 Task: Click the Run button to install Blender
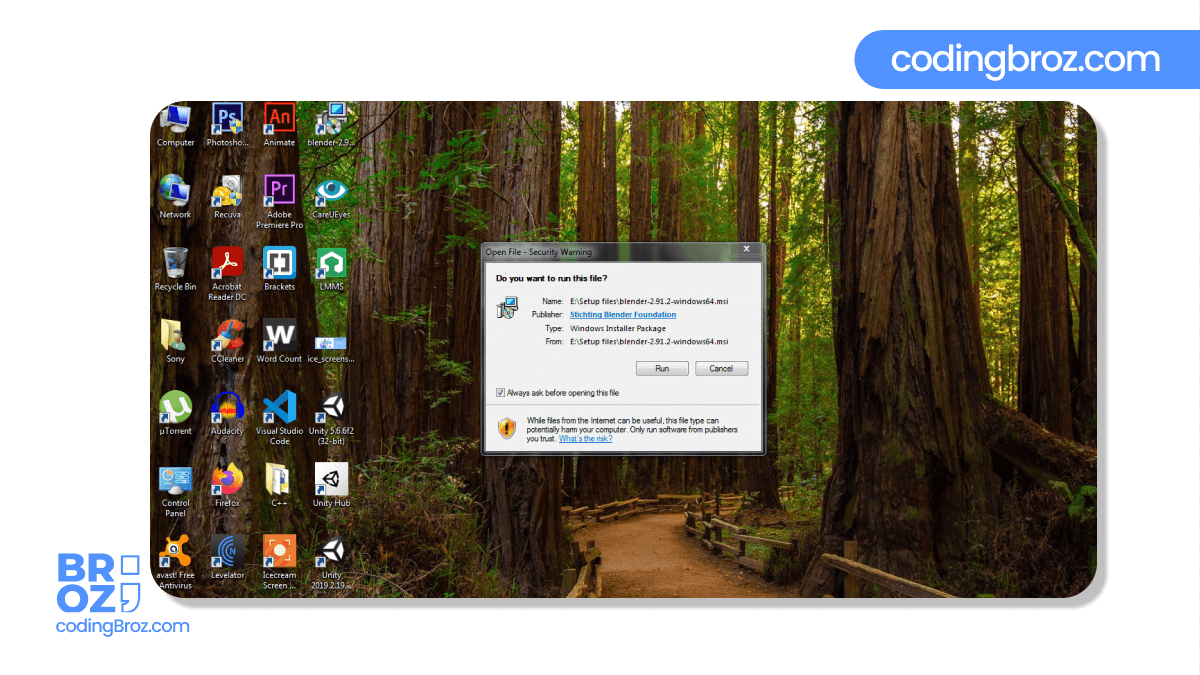(x=662, y=368)
